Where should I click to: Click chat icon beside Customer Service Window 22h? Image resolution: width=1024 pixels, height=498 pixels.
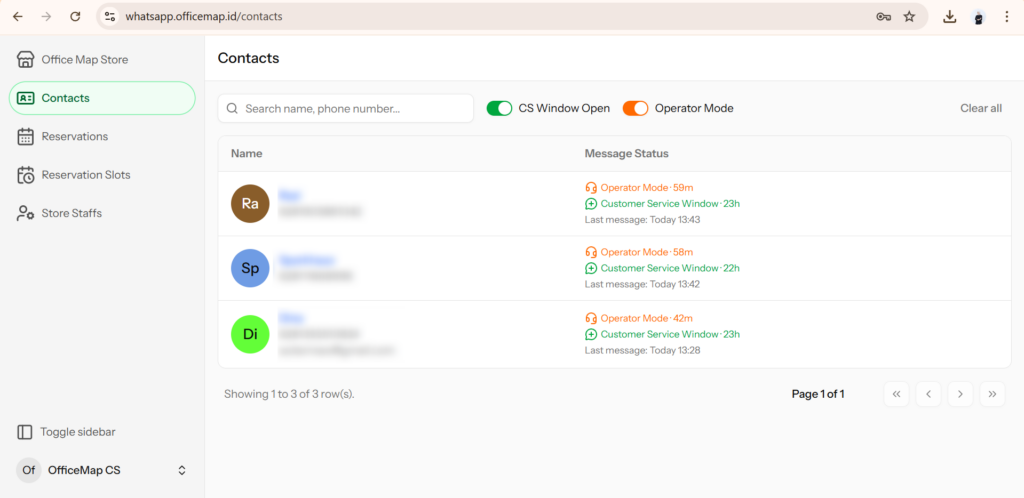pyautogui.click(x=591, y=268)
